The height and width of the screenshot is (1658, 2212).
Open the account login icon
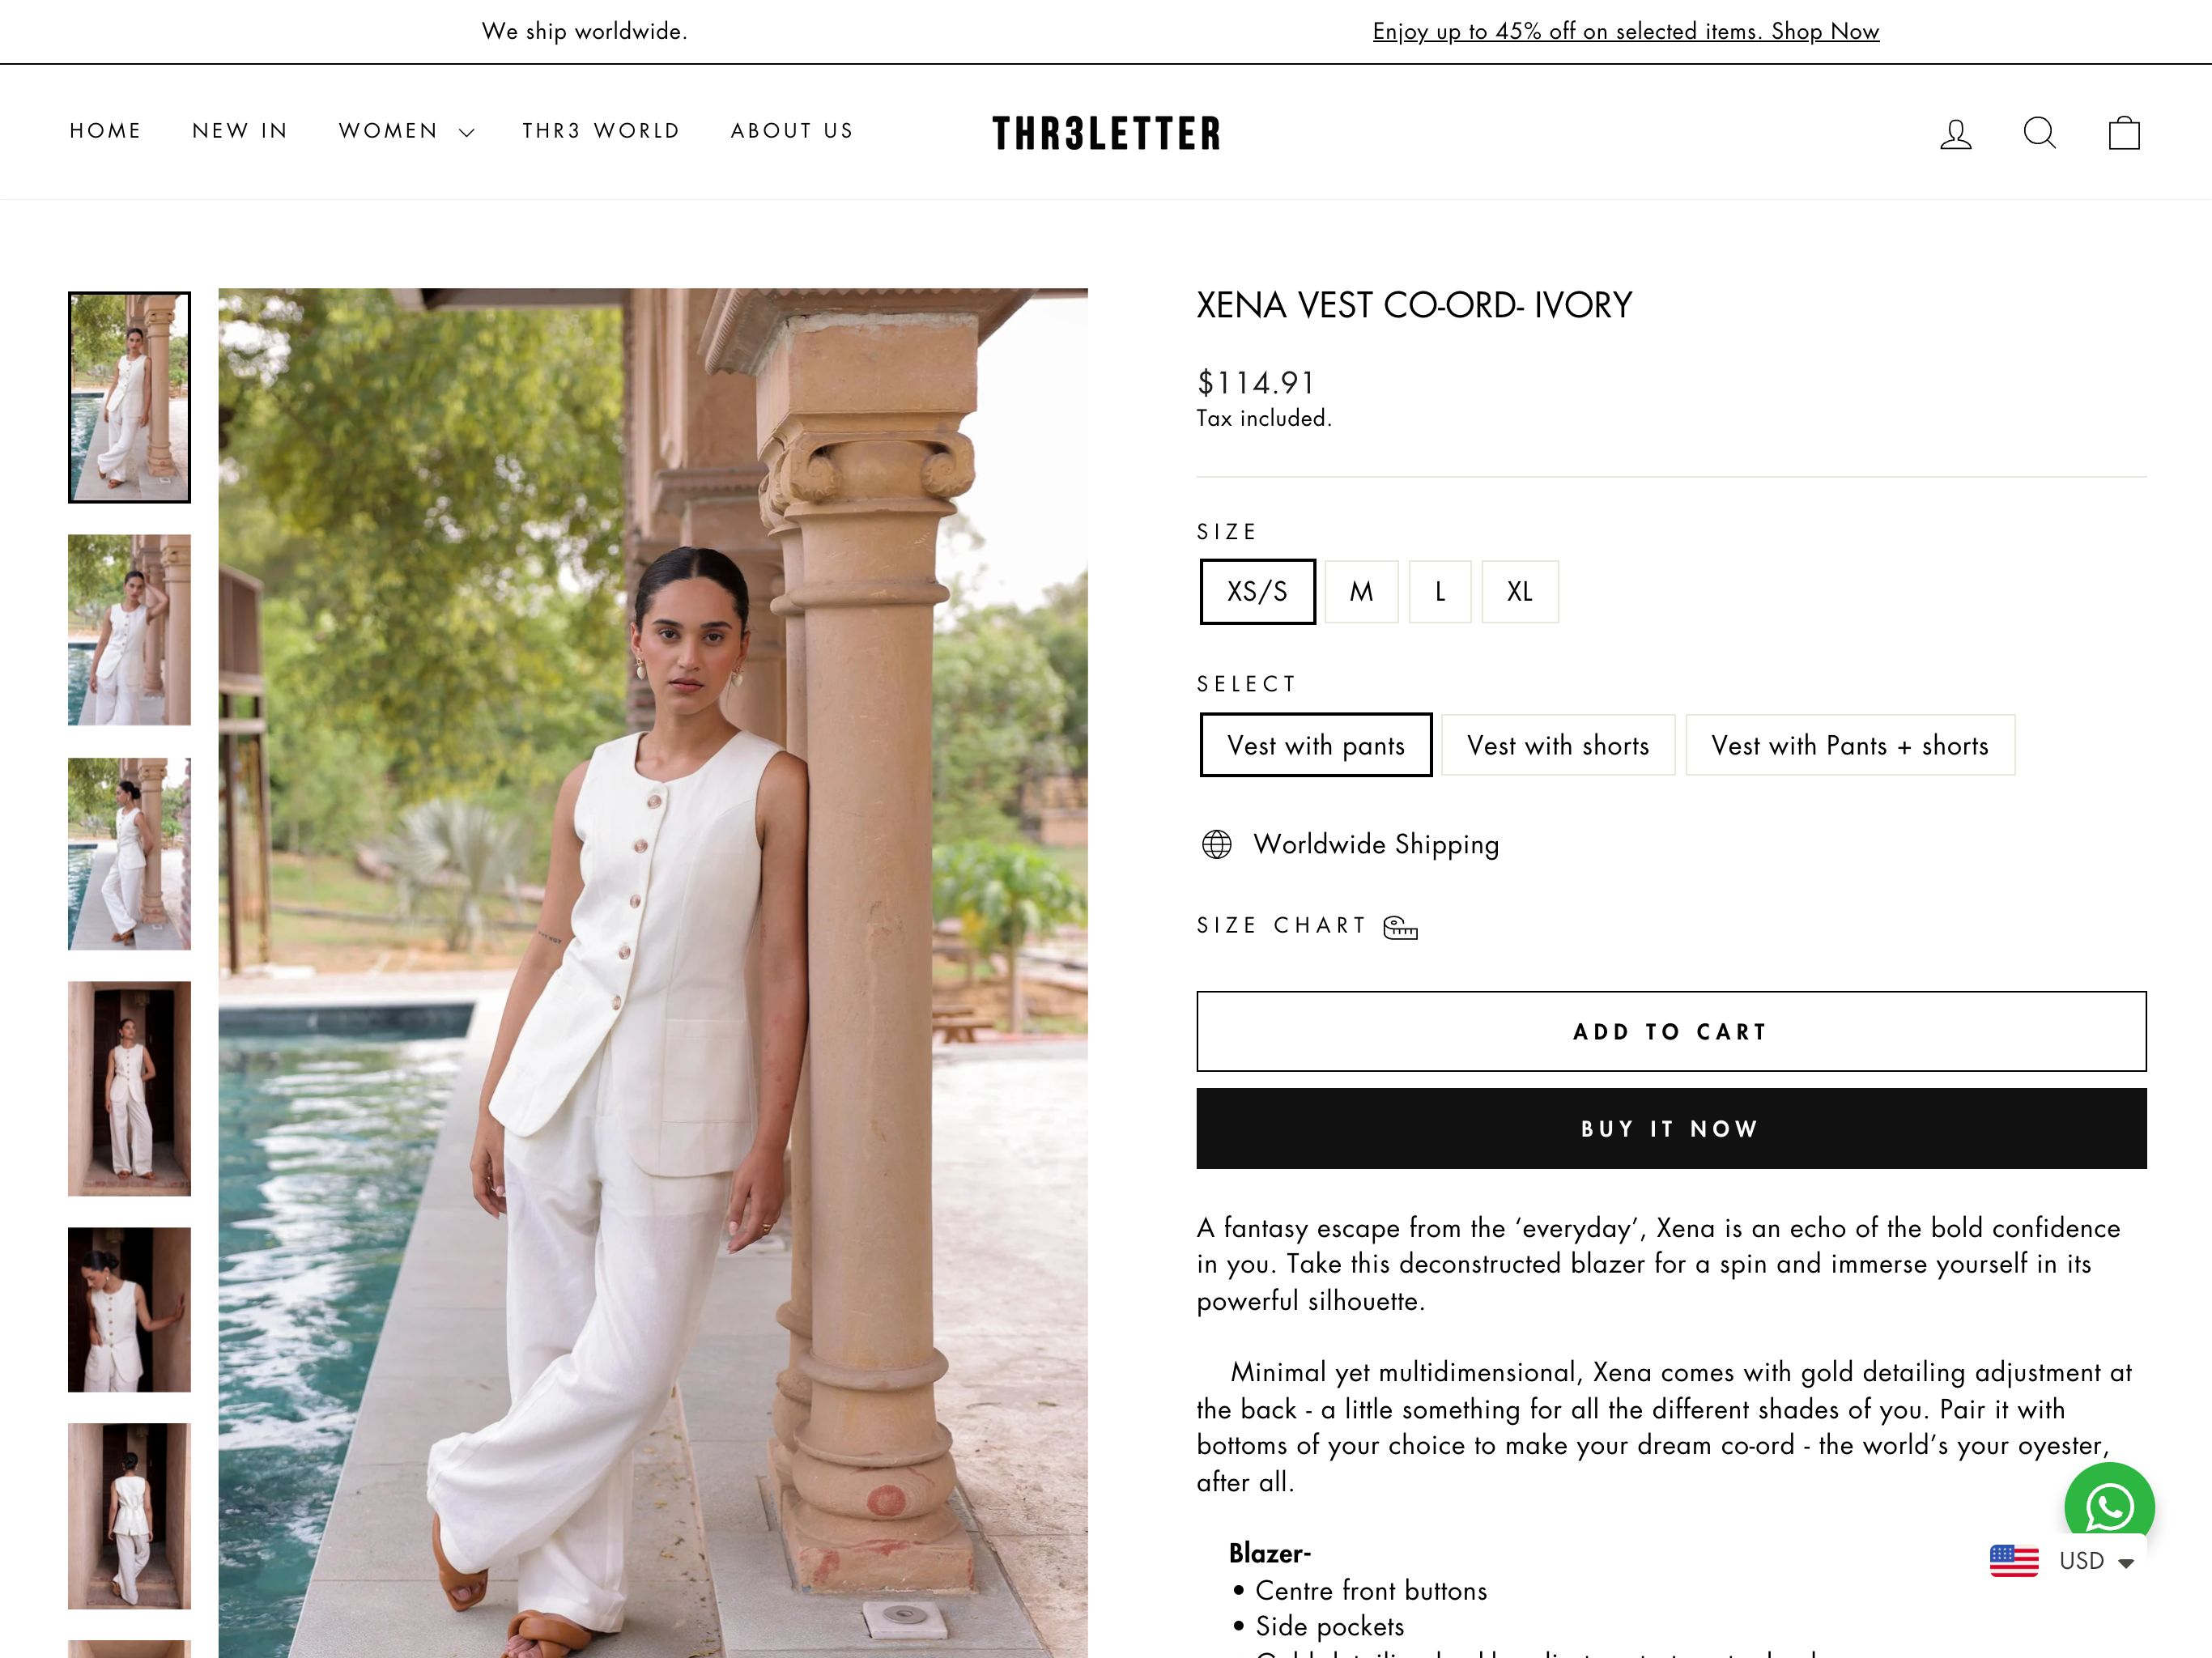1956,133
